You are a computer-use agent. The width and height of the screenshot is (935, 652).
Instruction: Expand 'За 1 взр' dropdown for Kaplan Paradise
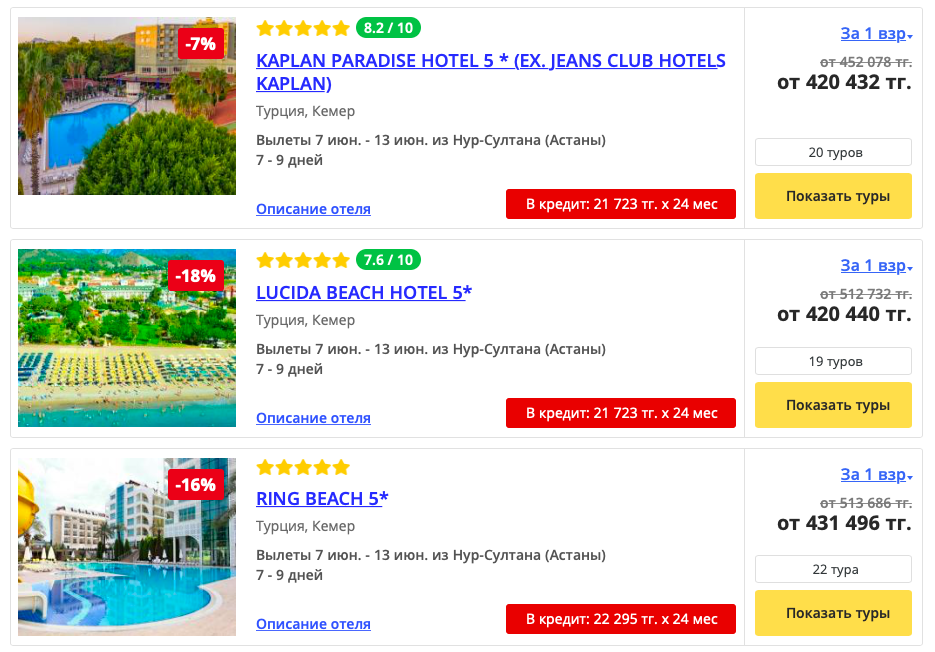coord(875,34)
